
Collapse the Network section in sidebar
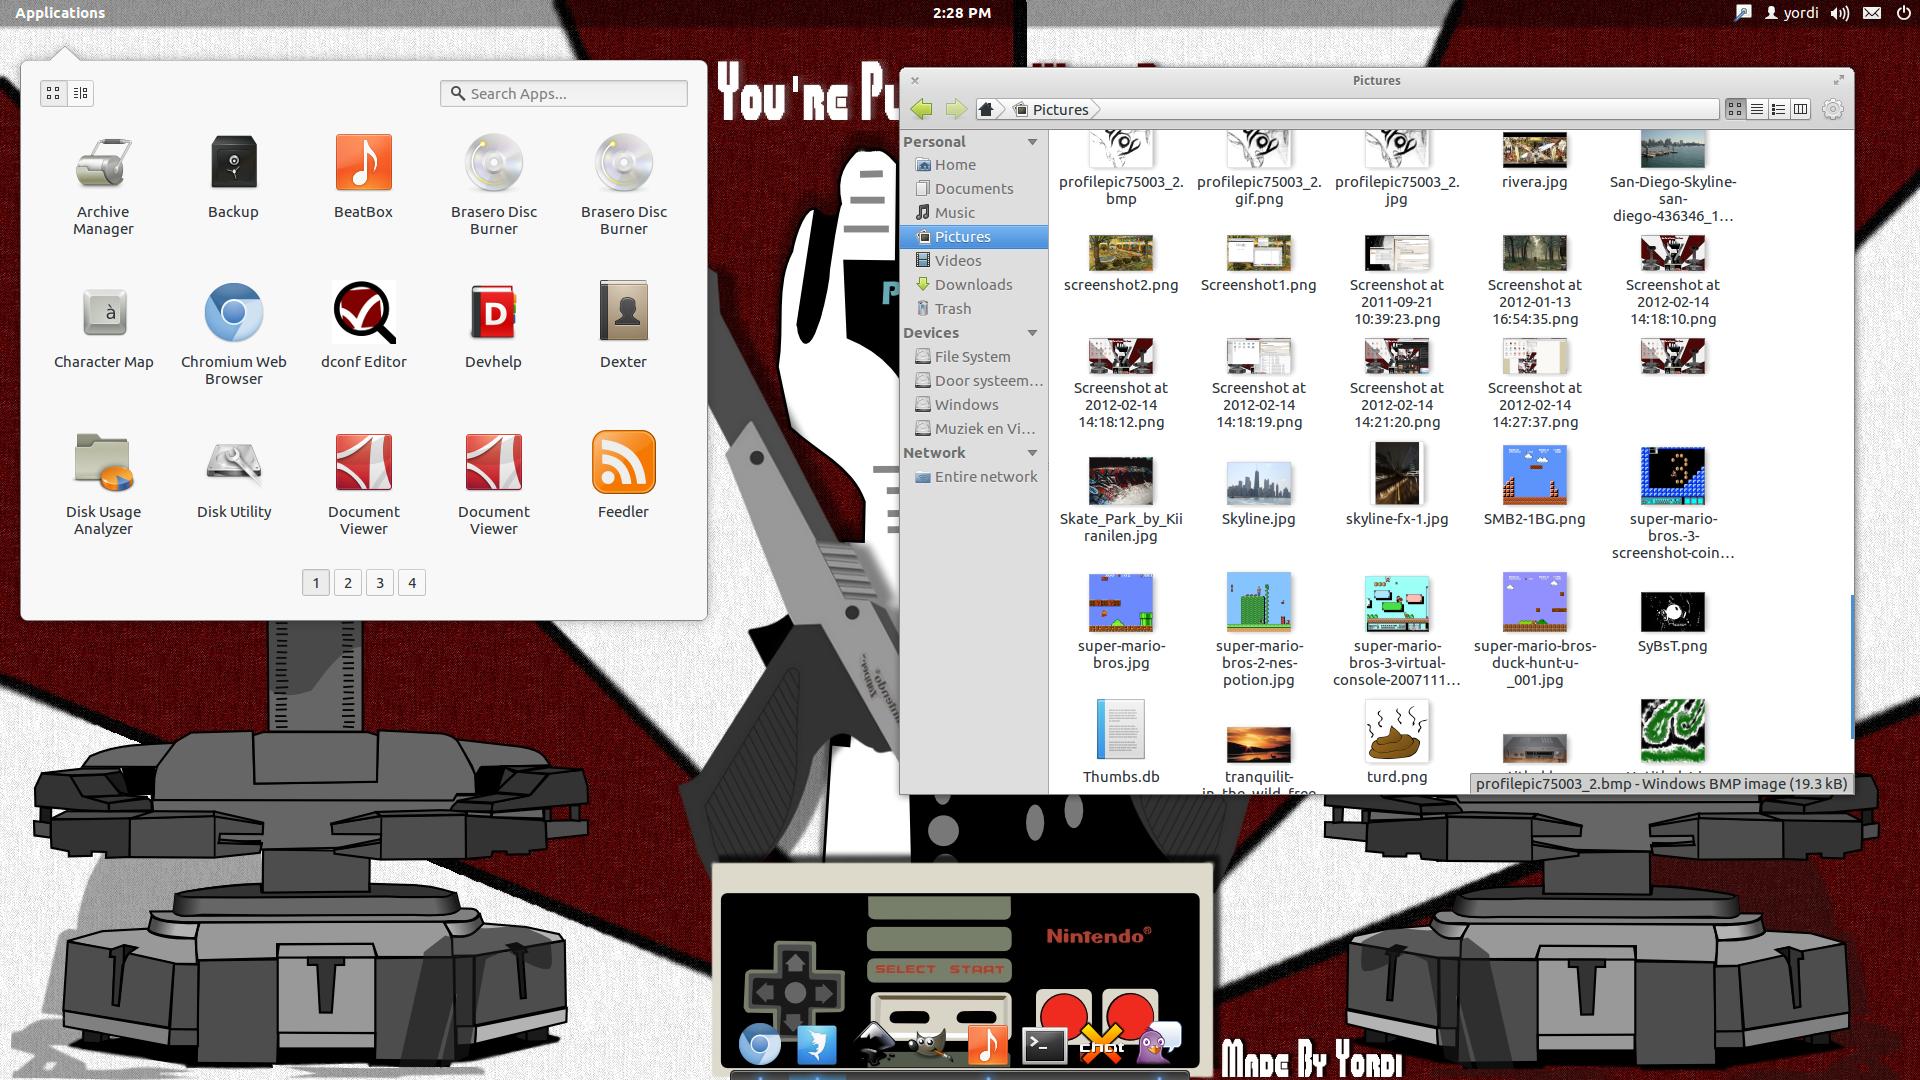[x=1032, y=453]
